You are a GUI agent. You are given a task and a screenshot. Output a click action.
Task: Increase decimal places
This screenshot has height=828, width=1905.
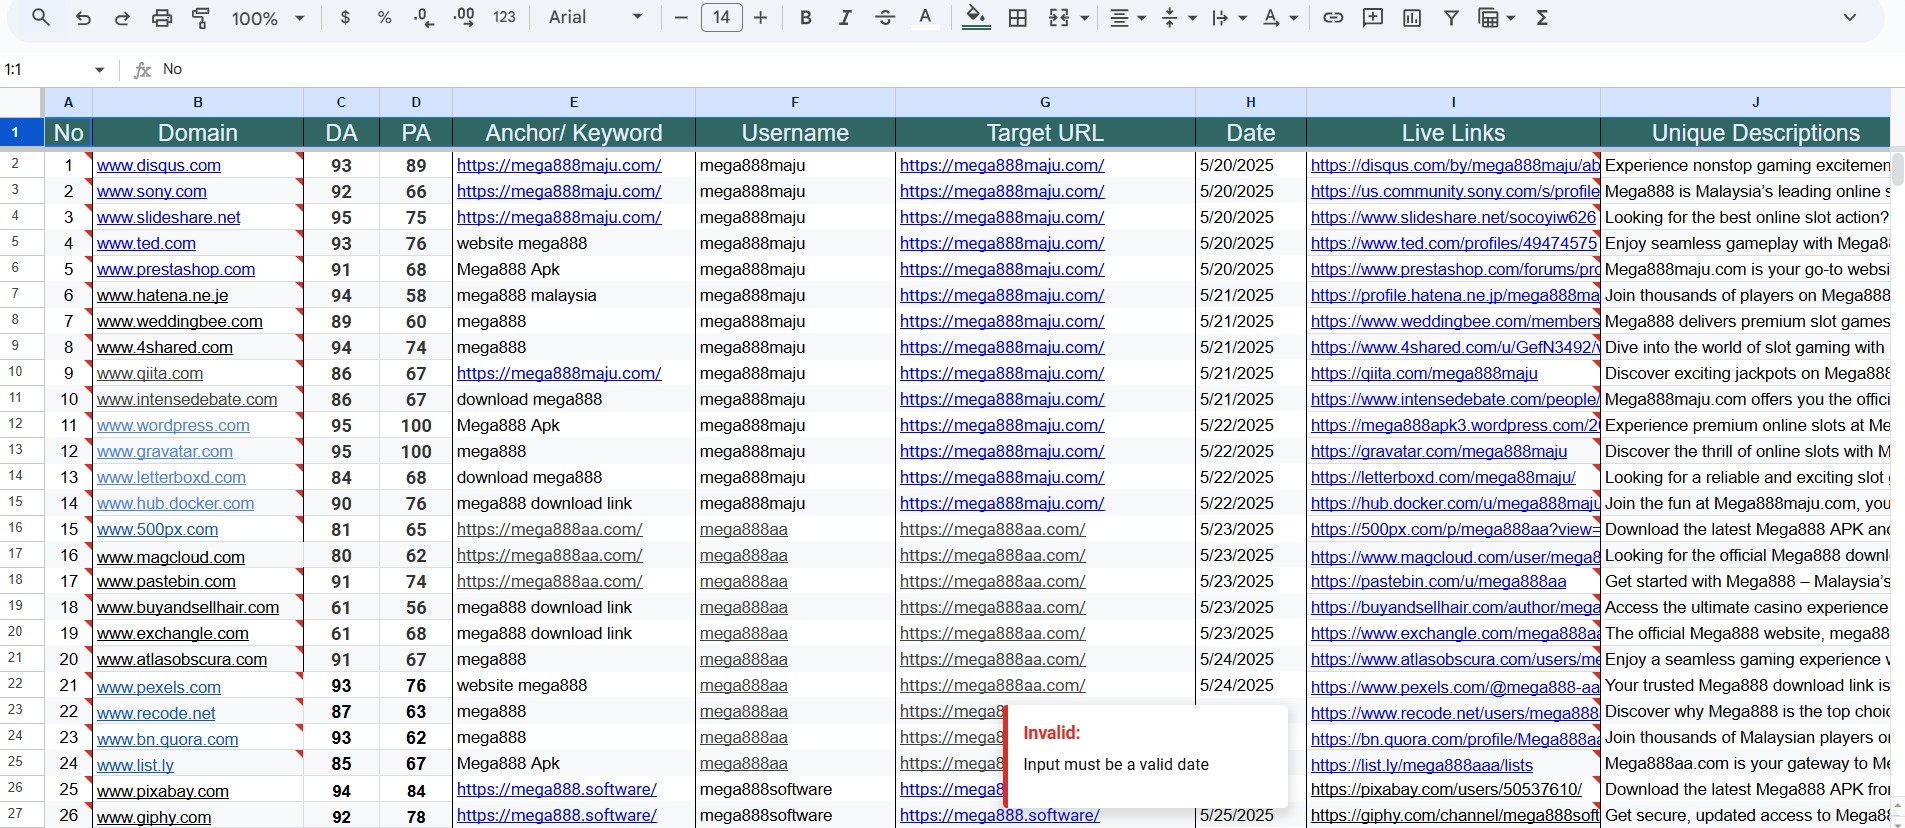[464, 18]
